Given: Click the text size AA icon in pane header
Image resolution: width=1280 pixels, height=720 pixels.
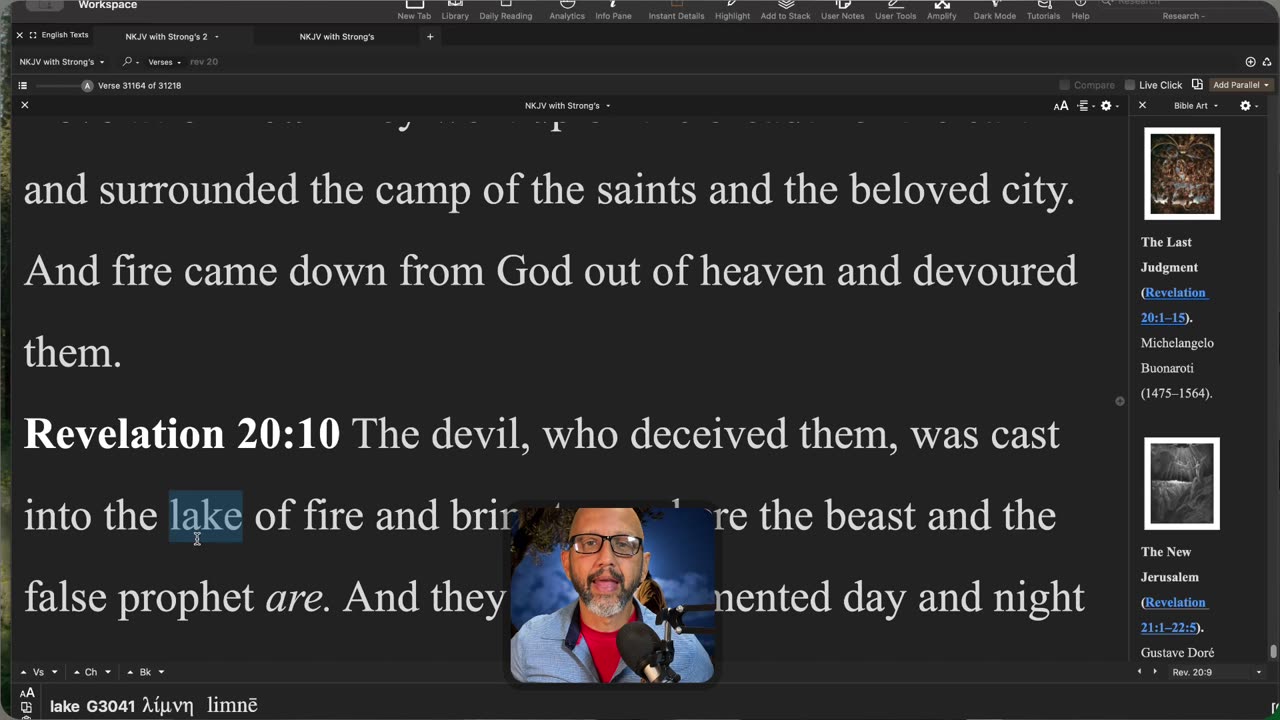Looking at the screenshot, I should point(1061,105).
